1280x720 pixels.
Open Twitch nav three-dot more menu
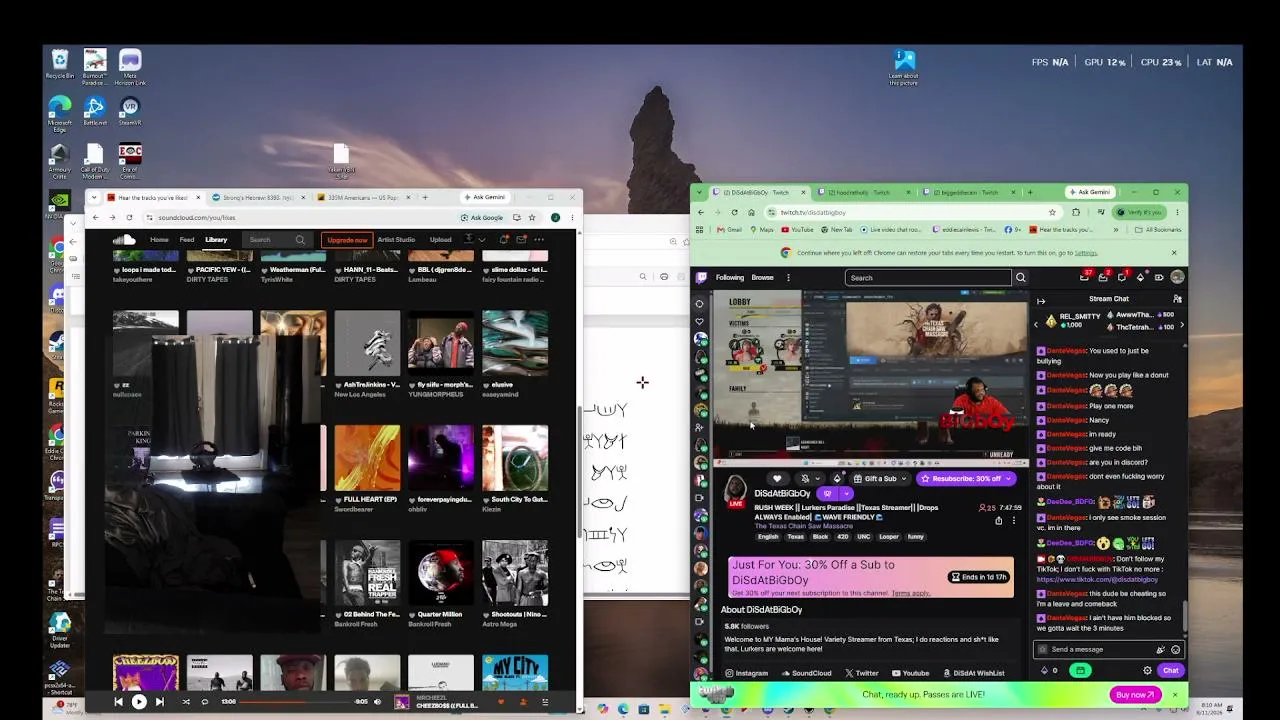coord(788,277)
